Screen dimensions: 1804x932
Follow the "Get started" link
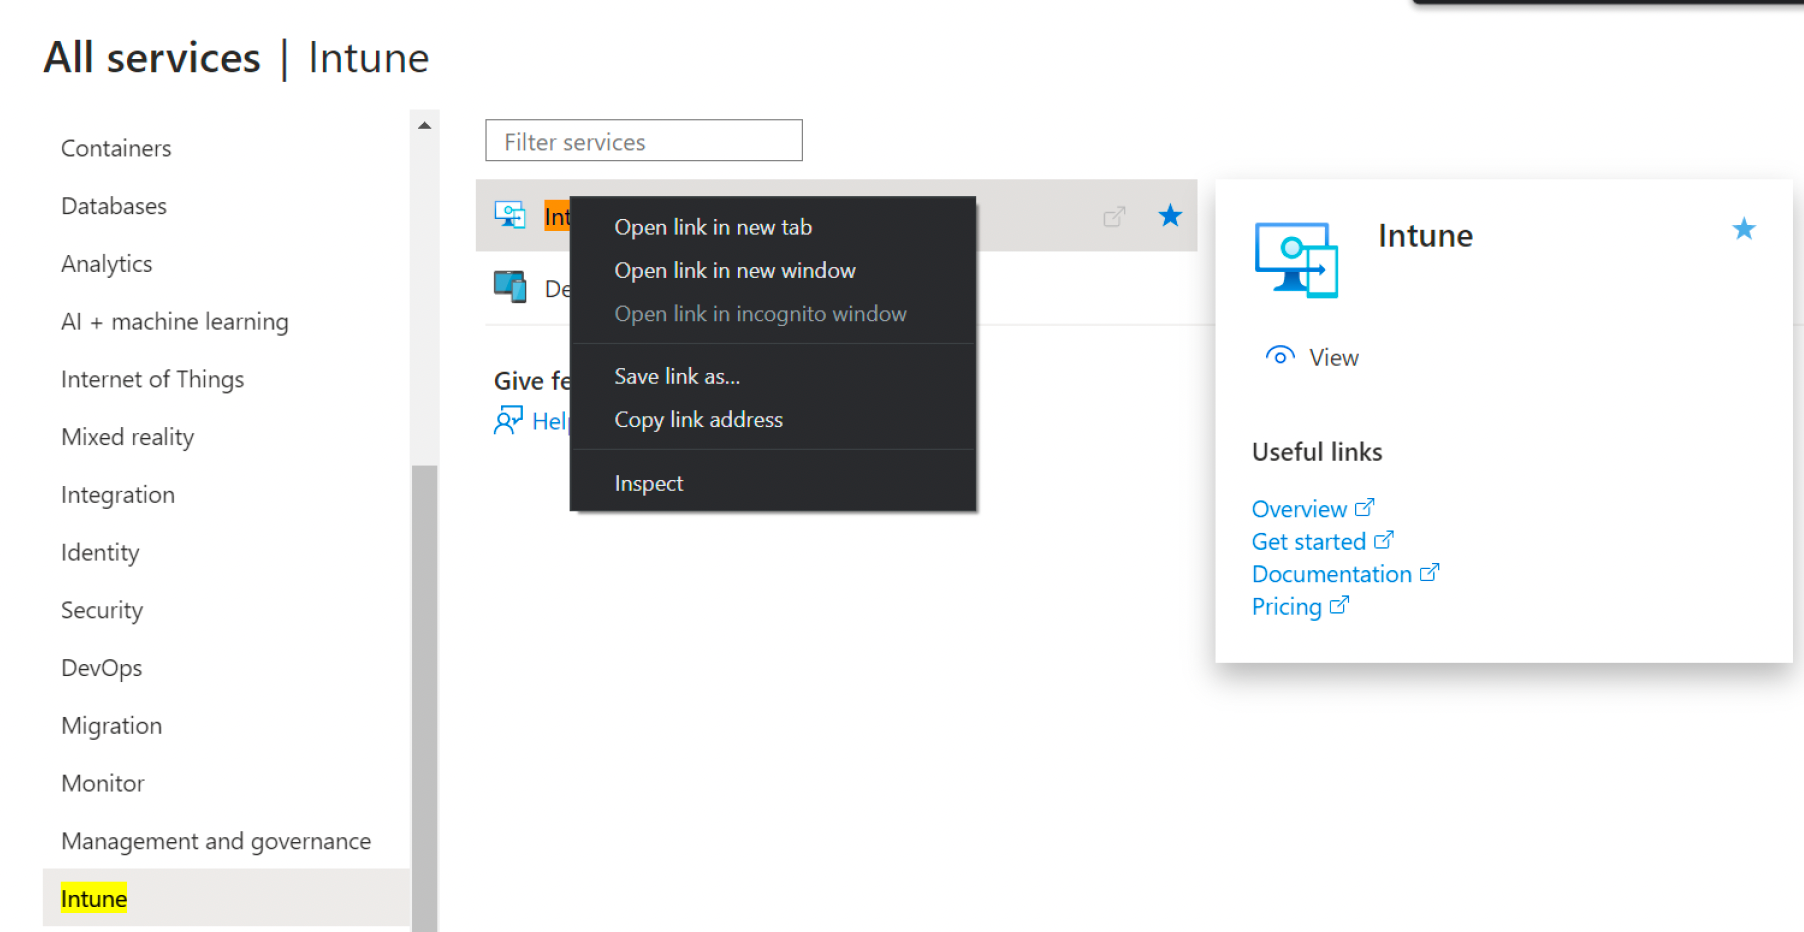pyautogui.click(x=1310, y=541)
